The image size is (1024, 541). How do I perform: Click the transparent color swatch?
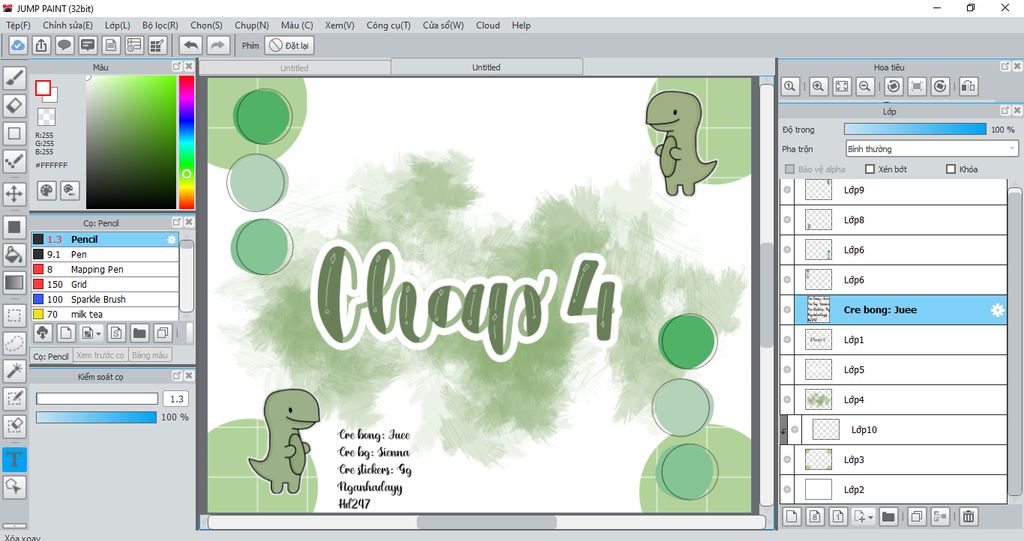46,117
